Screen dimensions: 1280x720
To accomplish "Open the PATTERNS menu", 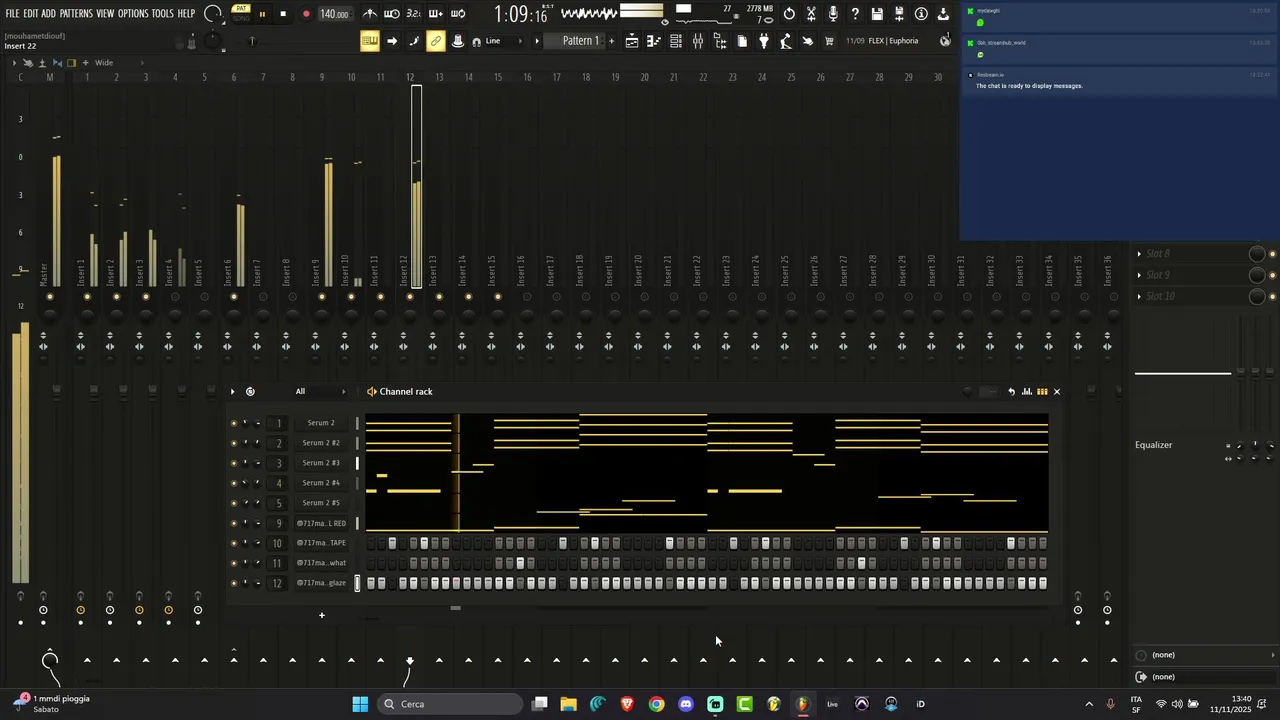I will pos(76,14).
